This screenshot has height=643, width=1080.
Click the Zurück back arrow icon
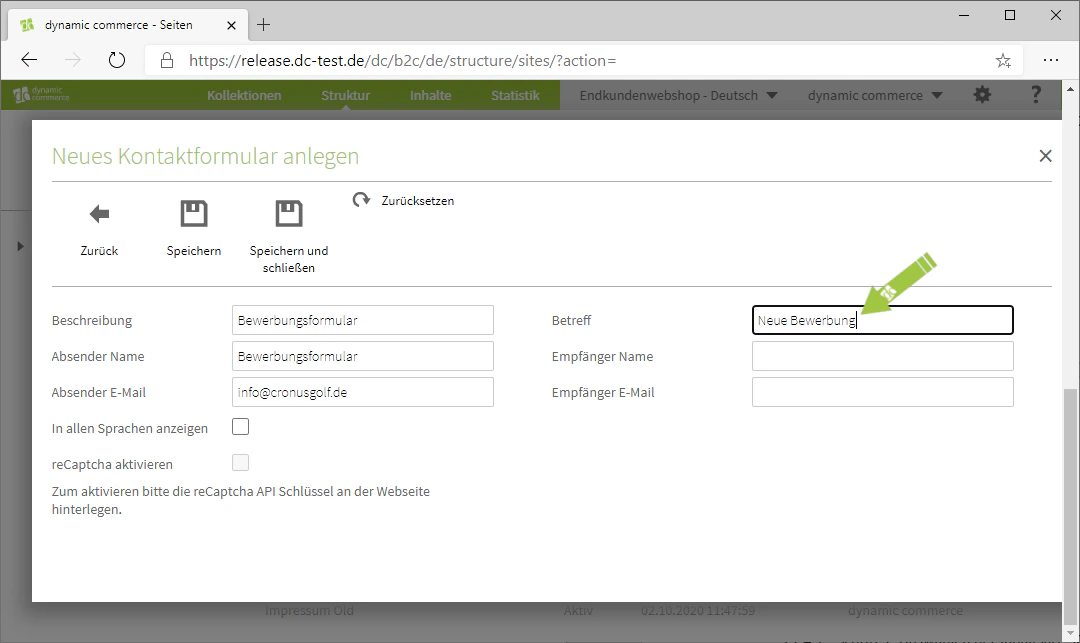click(x=99, y=214)
